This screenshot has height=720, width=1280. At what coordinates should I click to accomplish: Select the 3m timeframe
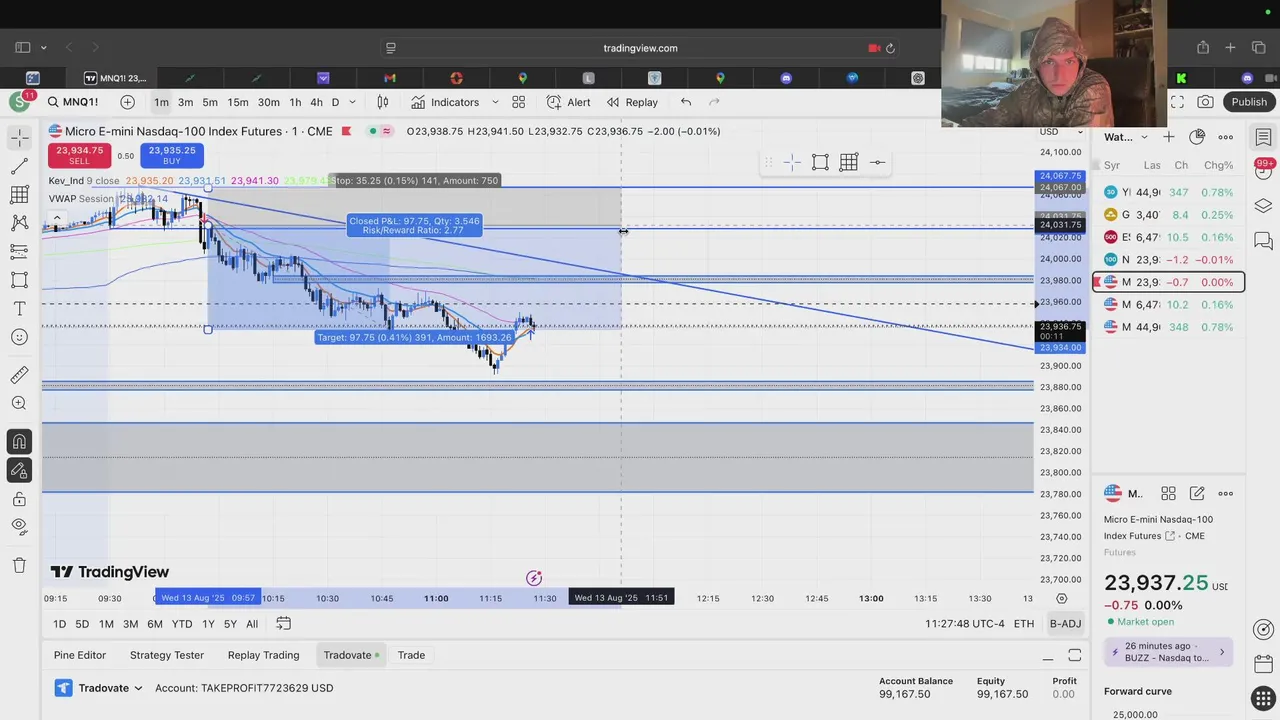coord(185,102)
